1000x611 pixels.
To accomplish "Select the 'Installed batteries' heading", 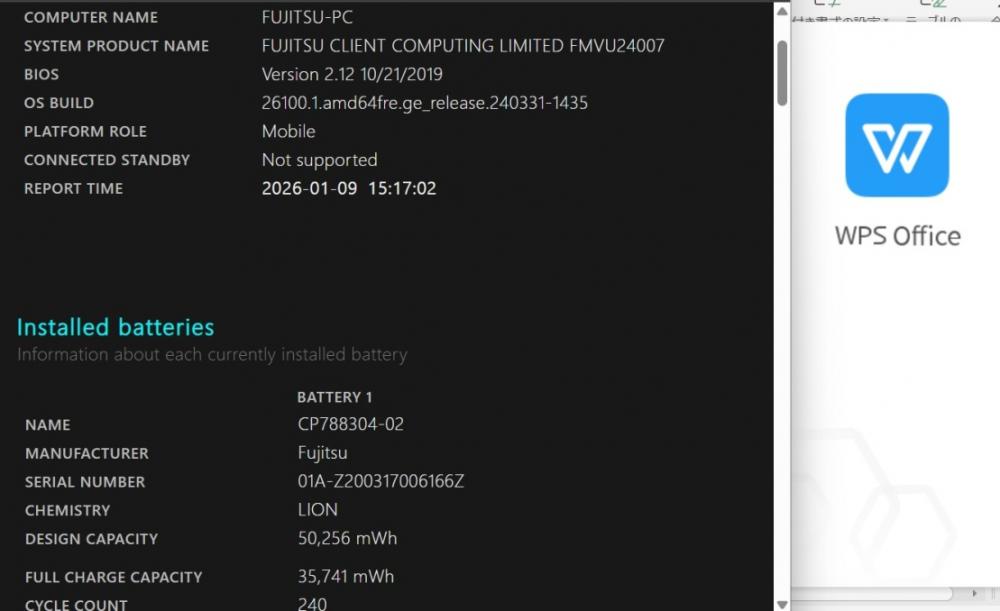I will tap(115, 327).
